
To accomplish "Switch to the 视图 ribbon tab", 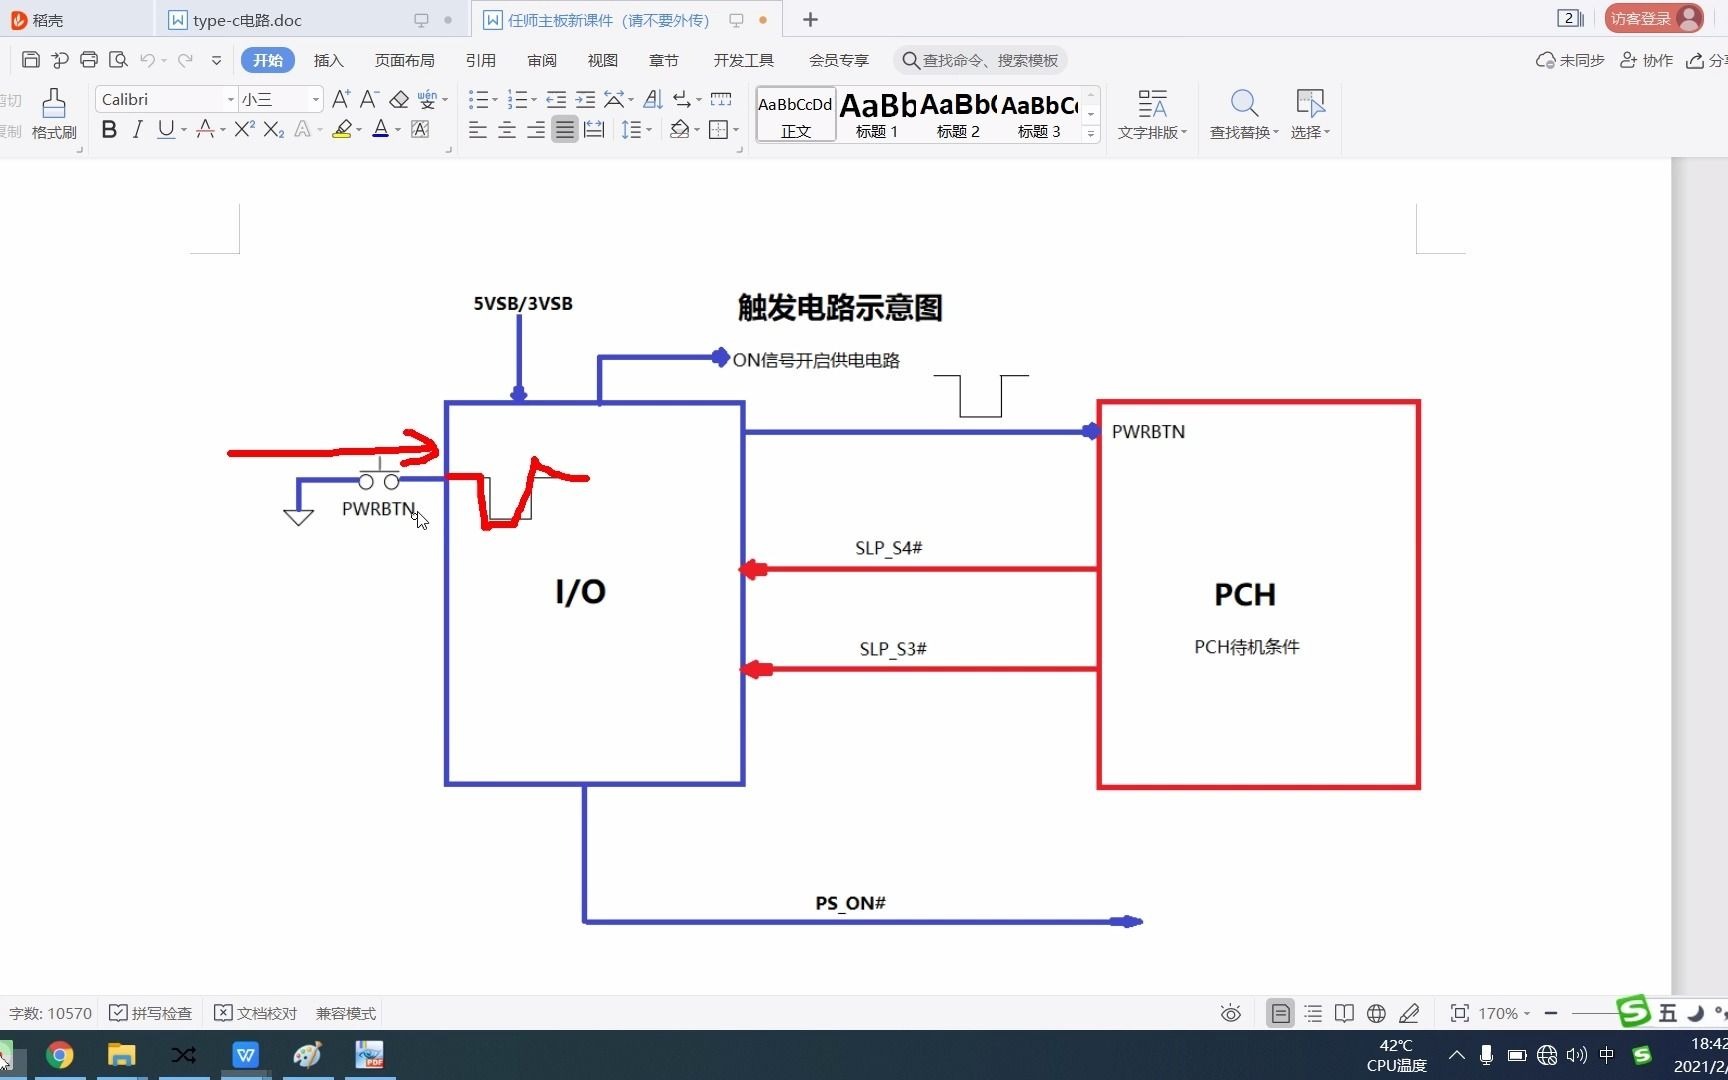I will [x=602, y=60].
